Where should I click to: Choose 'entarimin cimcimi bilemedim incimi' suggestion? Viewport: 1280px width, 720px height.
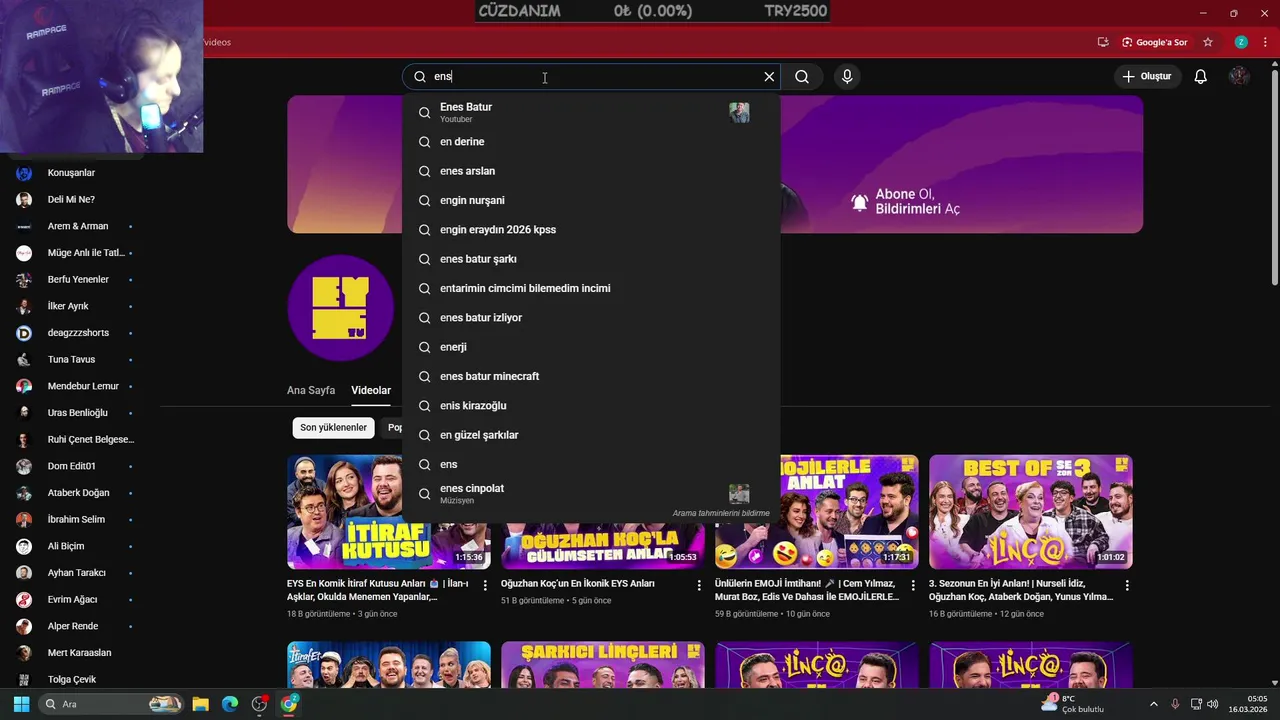click(591, 288)
